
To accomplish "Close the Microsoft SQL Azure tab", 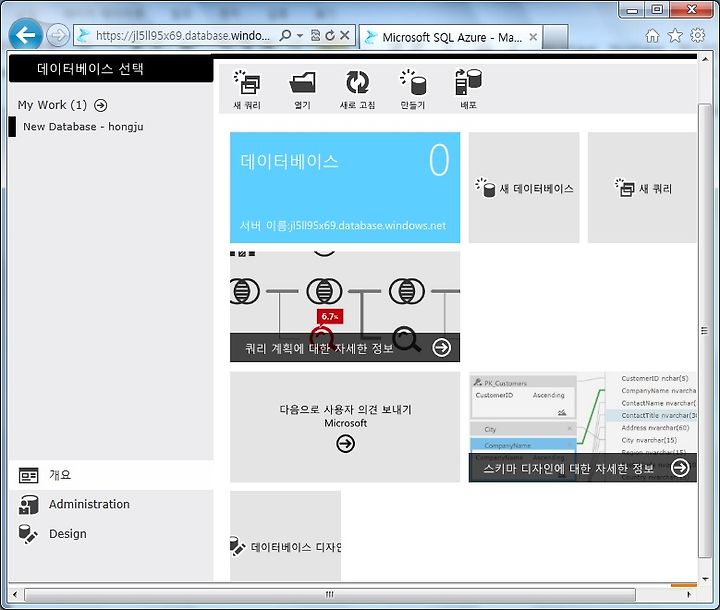I will click(x=533, y=37).
